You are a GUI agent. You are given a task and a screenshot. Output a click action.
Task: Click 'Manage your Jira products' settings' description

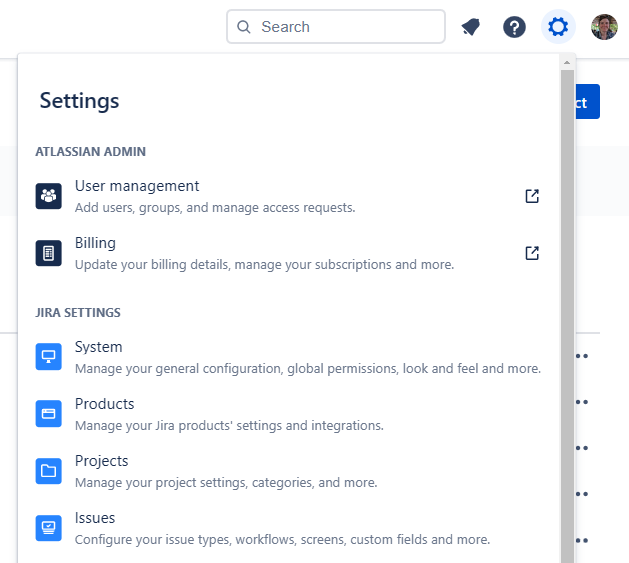pyautogui.click(x=229, y=425)
